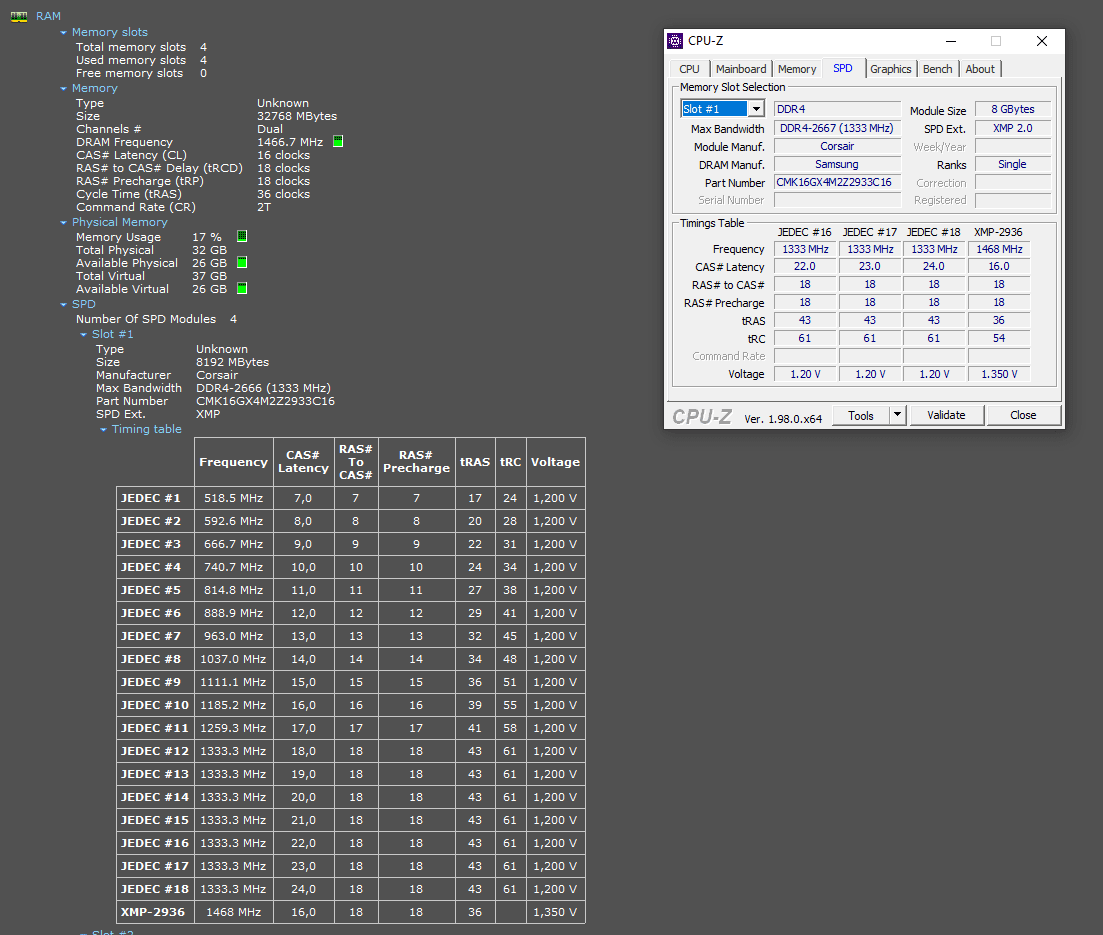Click the CAS# Latency column header
The height and width of the screenshot is (935, 1103).
[303, 462]
